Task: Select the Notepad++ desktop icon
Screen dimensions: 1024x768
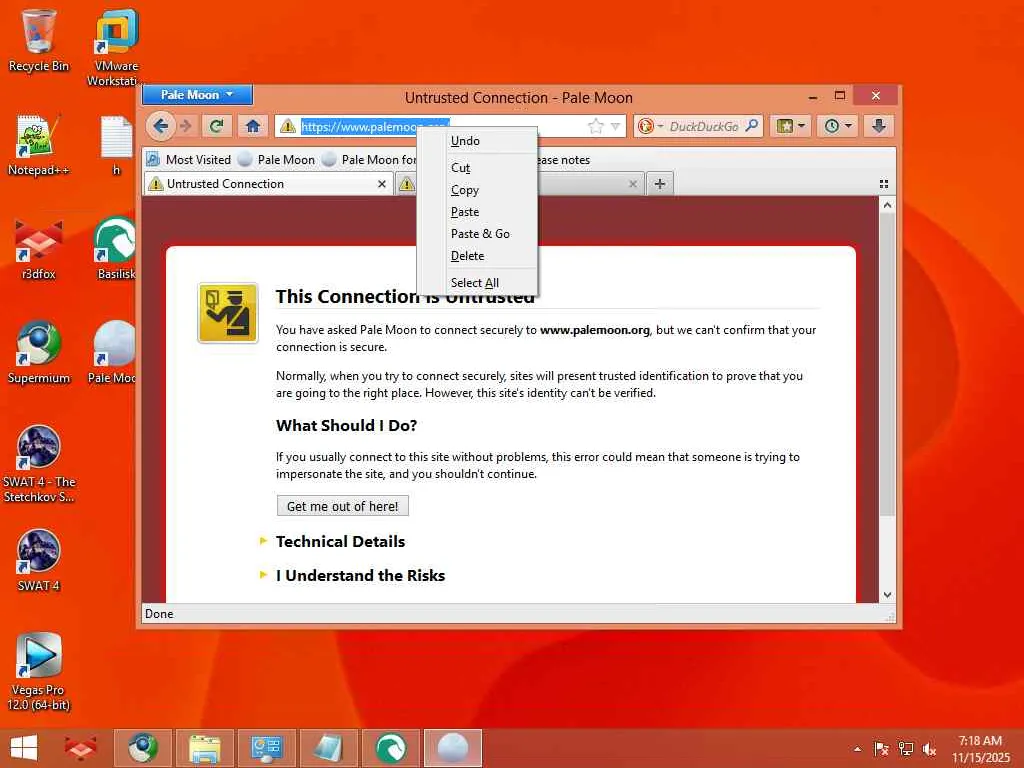Action: (x=39, y=145)
